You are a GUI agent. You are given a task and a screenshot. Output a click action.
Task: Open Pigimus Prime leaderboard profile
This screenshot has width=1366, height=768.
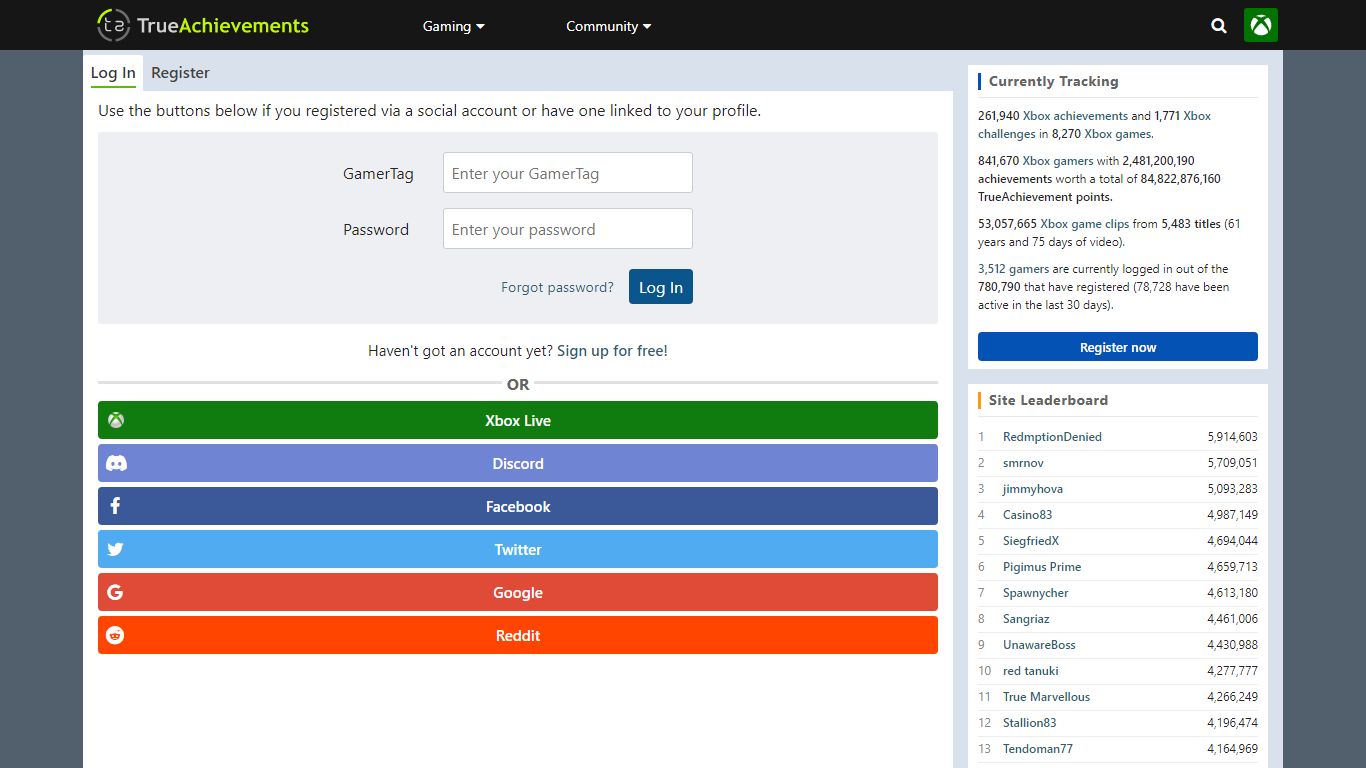click(1042, 567)
